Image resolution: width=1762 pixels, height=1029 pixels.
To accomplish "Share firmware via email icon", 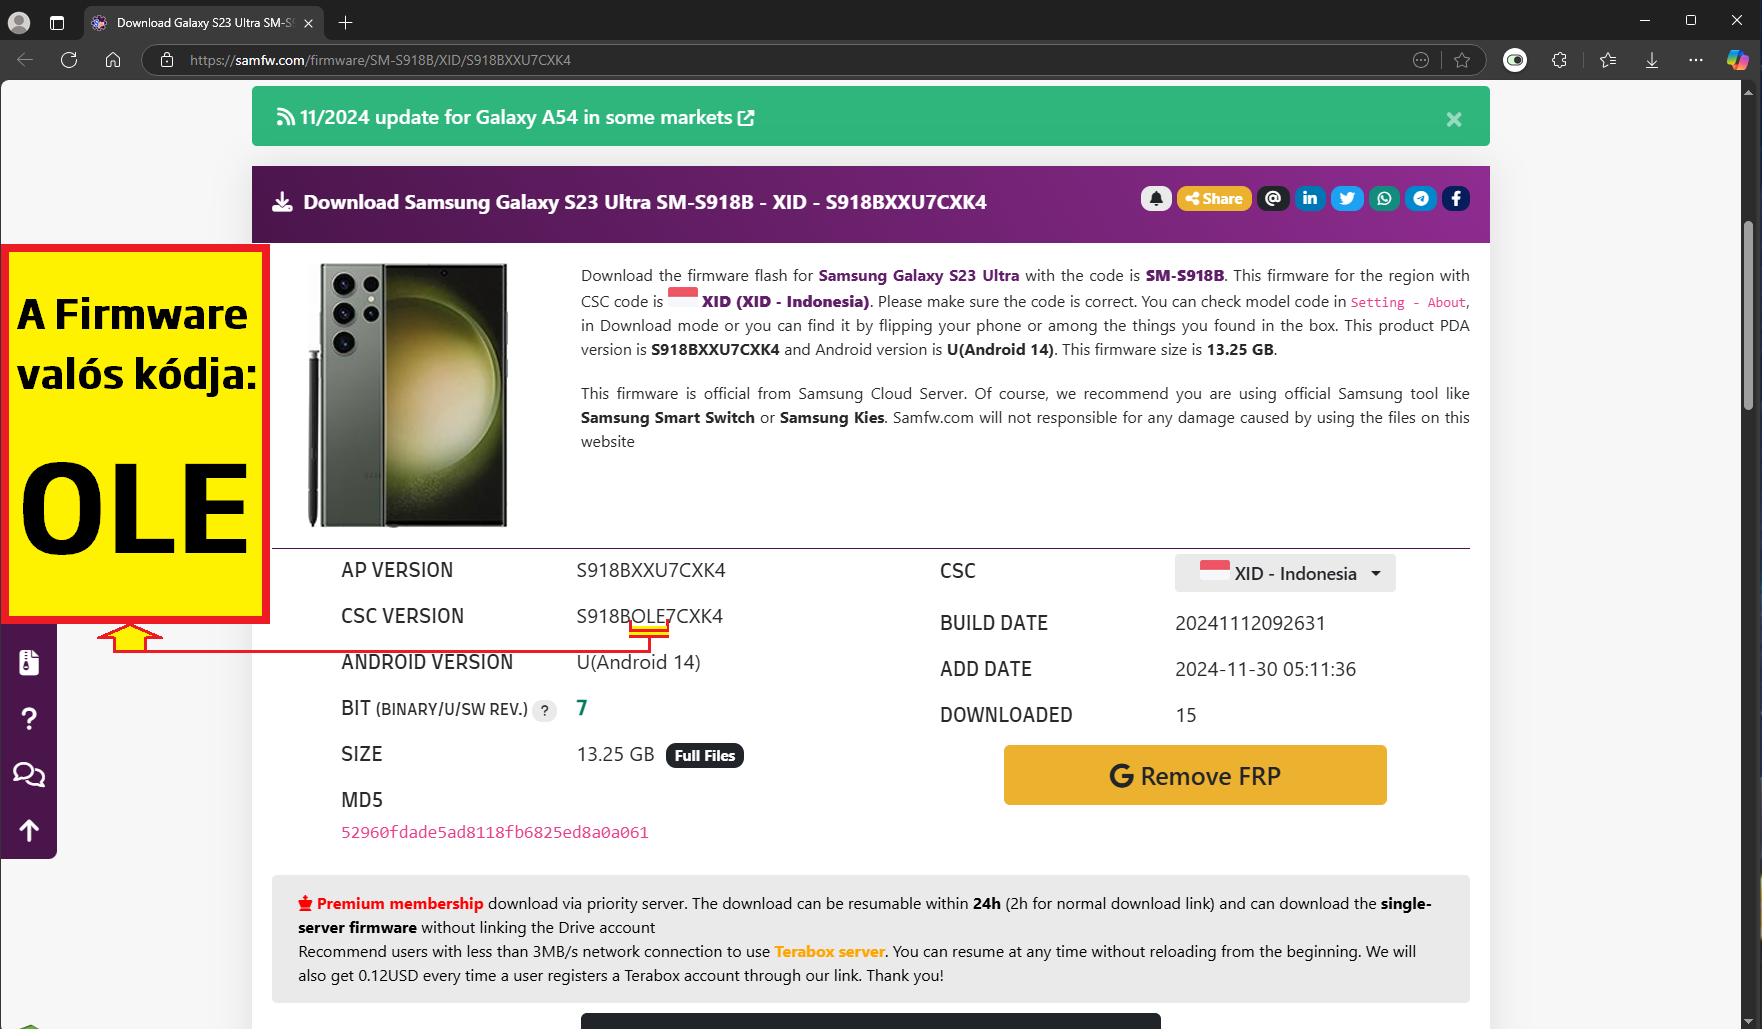I will [1273, 198].
